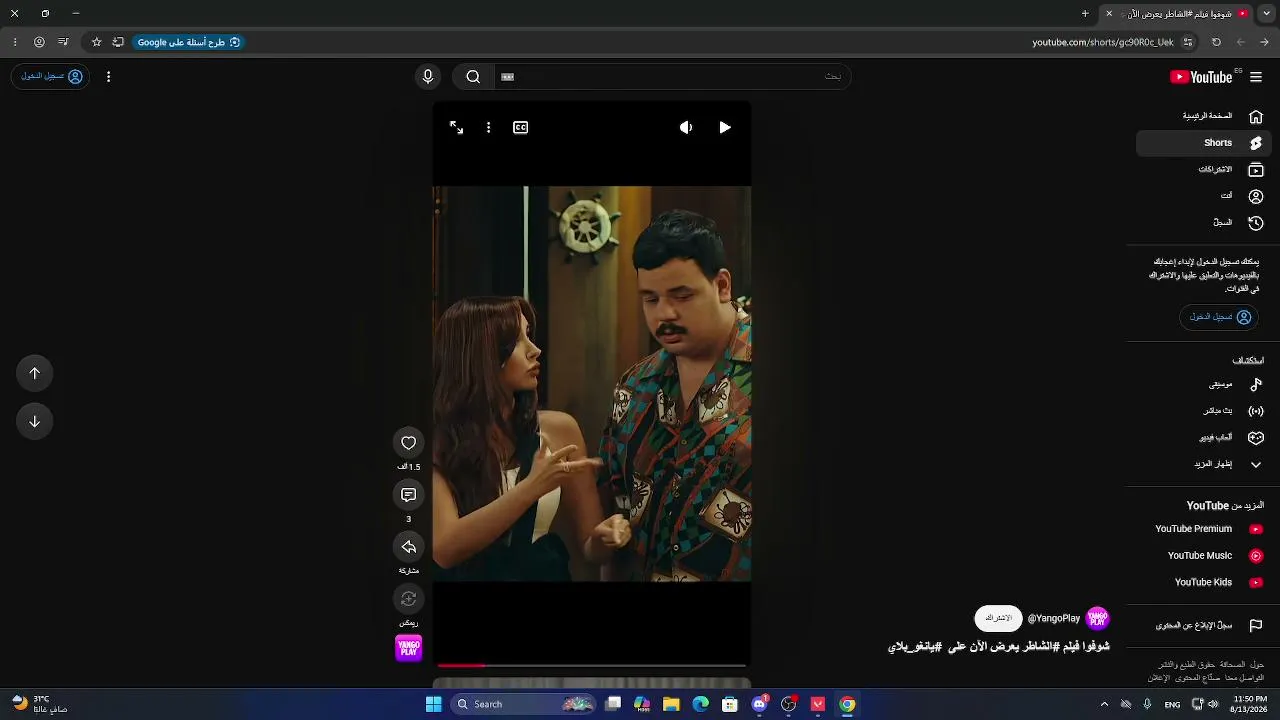
Task: Click the sidebar sign-in button
Action: 1219,317
